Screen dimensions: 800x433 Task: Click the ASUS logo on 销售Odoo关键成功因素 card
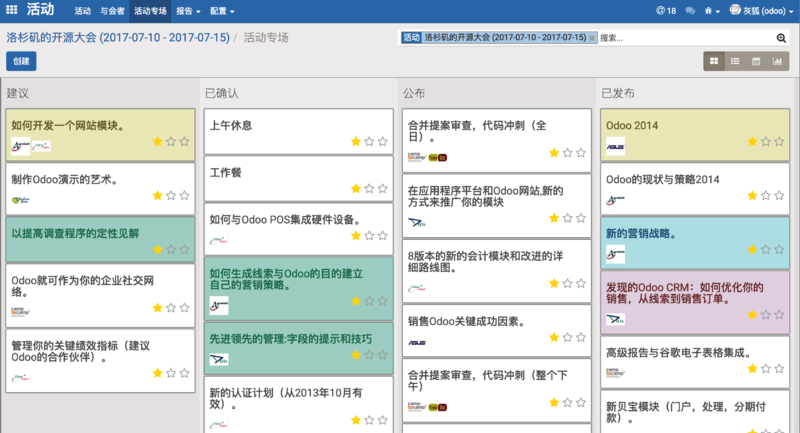(417, 343)
